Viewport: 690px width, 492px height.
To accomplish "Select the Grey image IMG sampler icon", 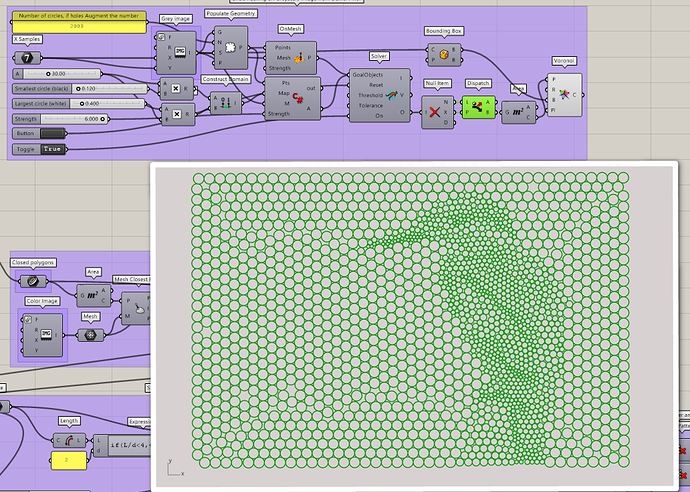I will 180,52.
